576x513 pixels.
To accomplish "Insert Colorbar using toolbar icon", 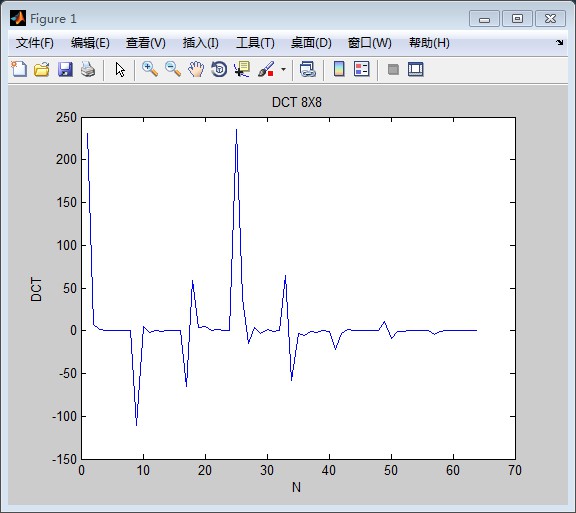I will click(339, 69).
